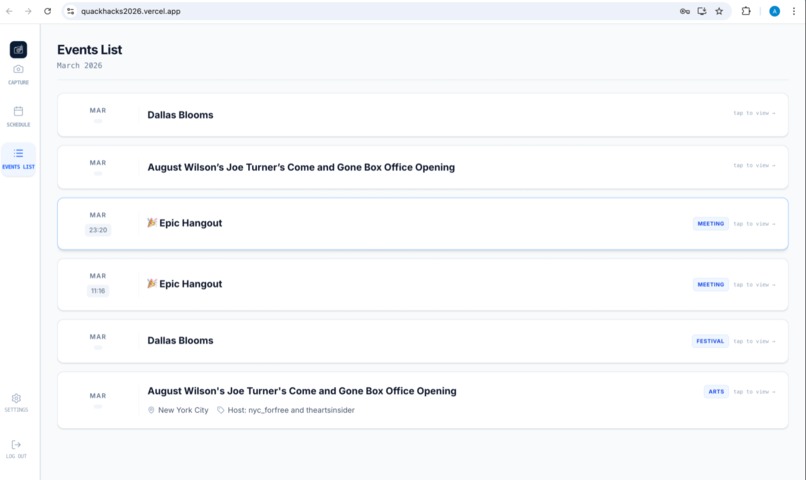Select the Events List icon in sidebar
The image size is (806, 480).
[x=18, y=153]
